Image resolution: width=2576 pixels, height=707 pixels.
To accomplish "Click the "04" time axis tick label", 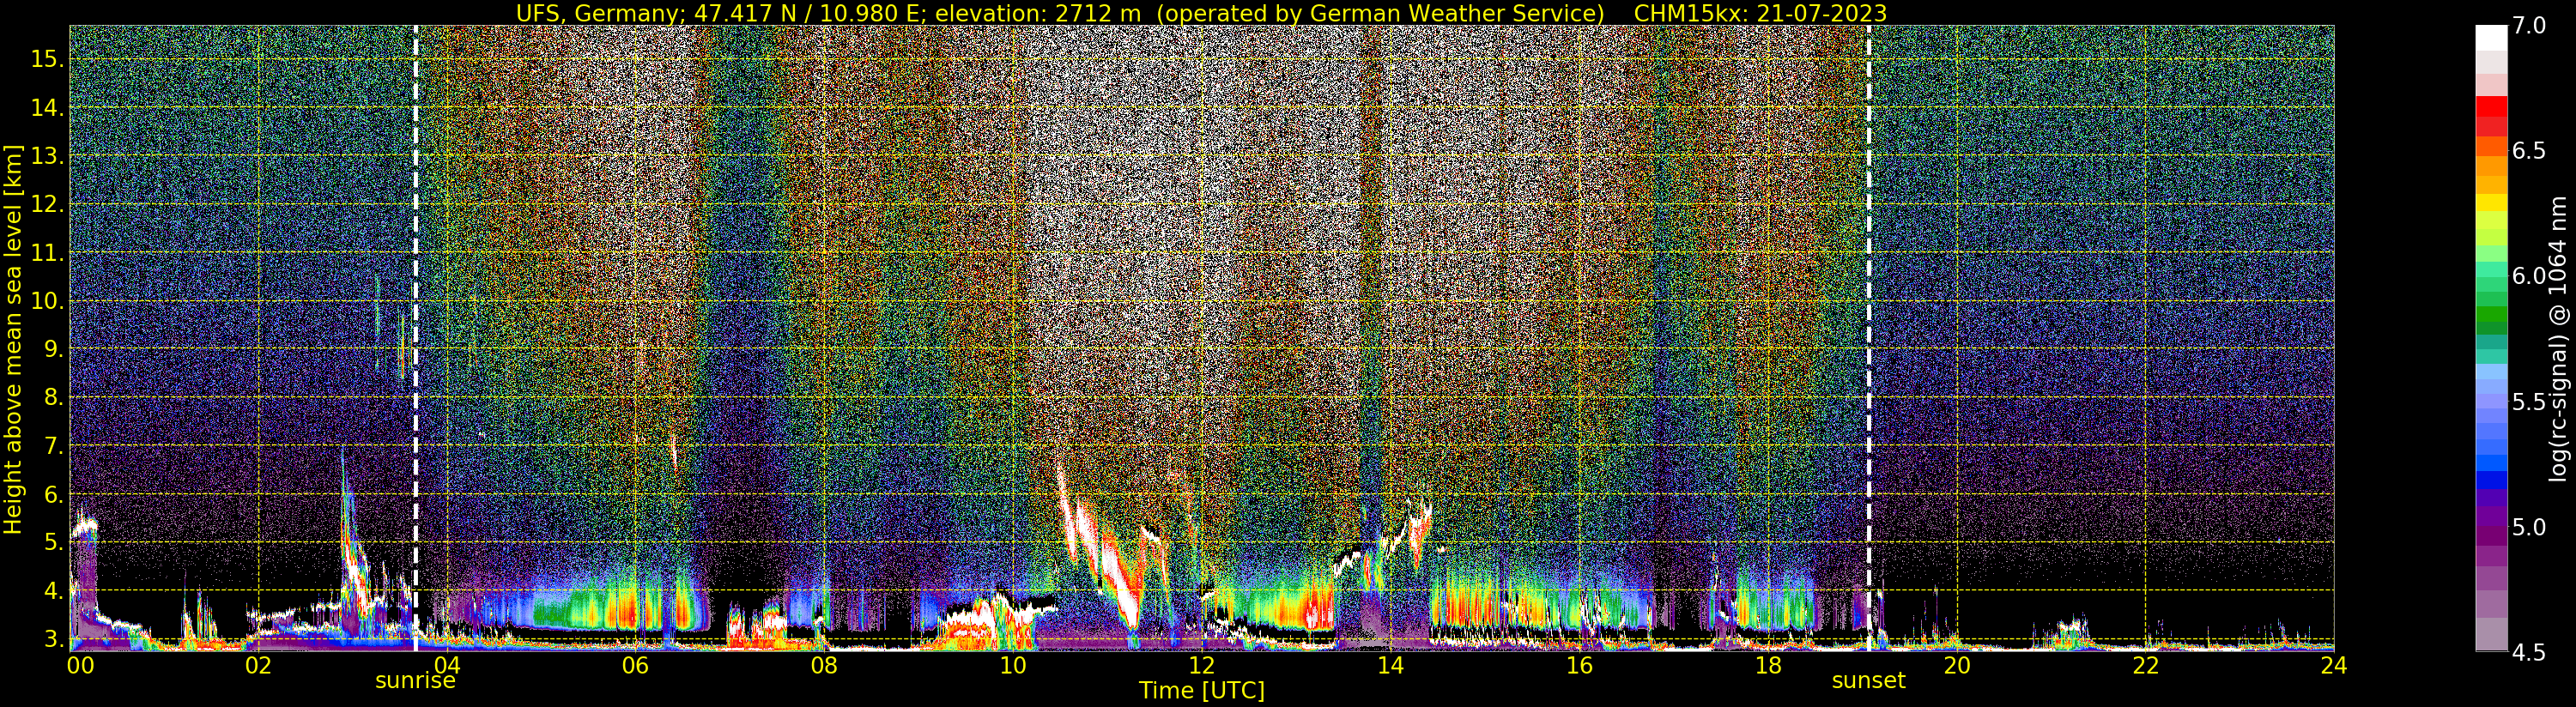I will pos(447,665).
